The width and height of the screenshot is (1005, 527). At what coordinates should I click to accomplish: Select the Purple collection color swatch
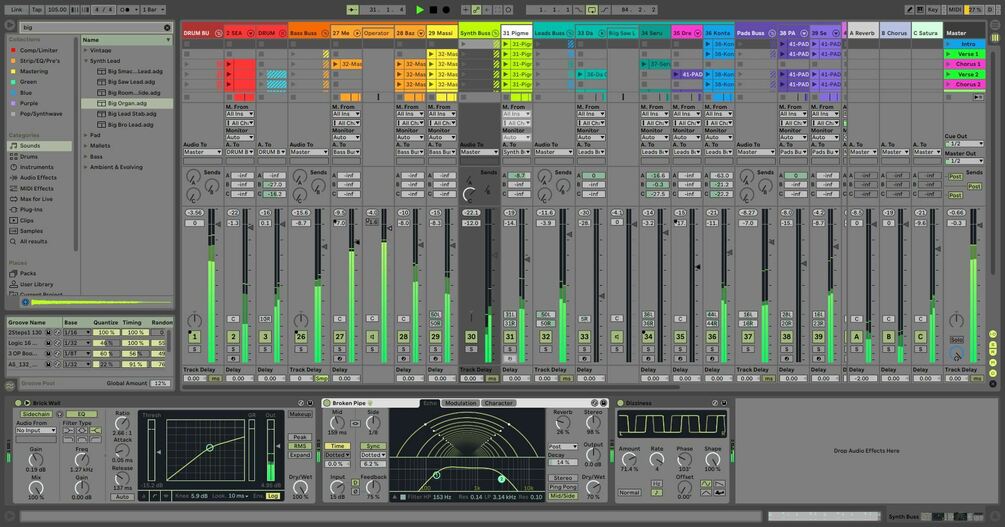point(13,103)
